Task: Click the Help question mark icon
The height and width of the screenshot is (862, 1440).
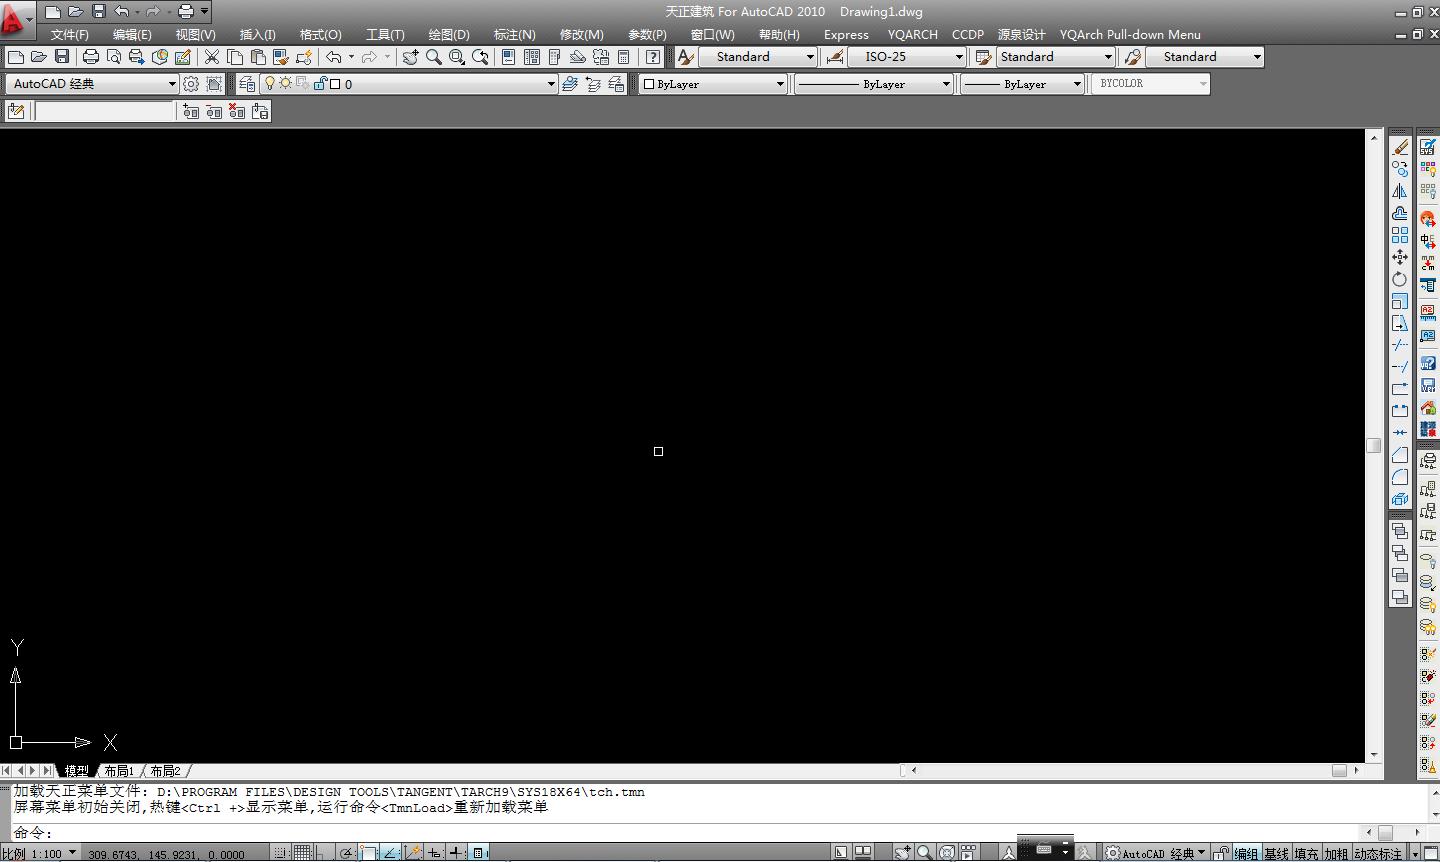Action: (653, 57)
